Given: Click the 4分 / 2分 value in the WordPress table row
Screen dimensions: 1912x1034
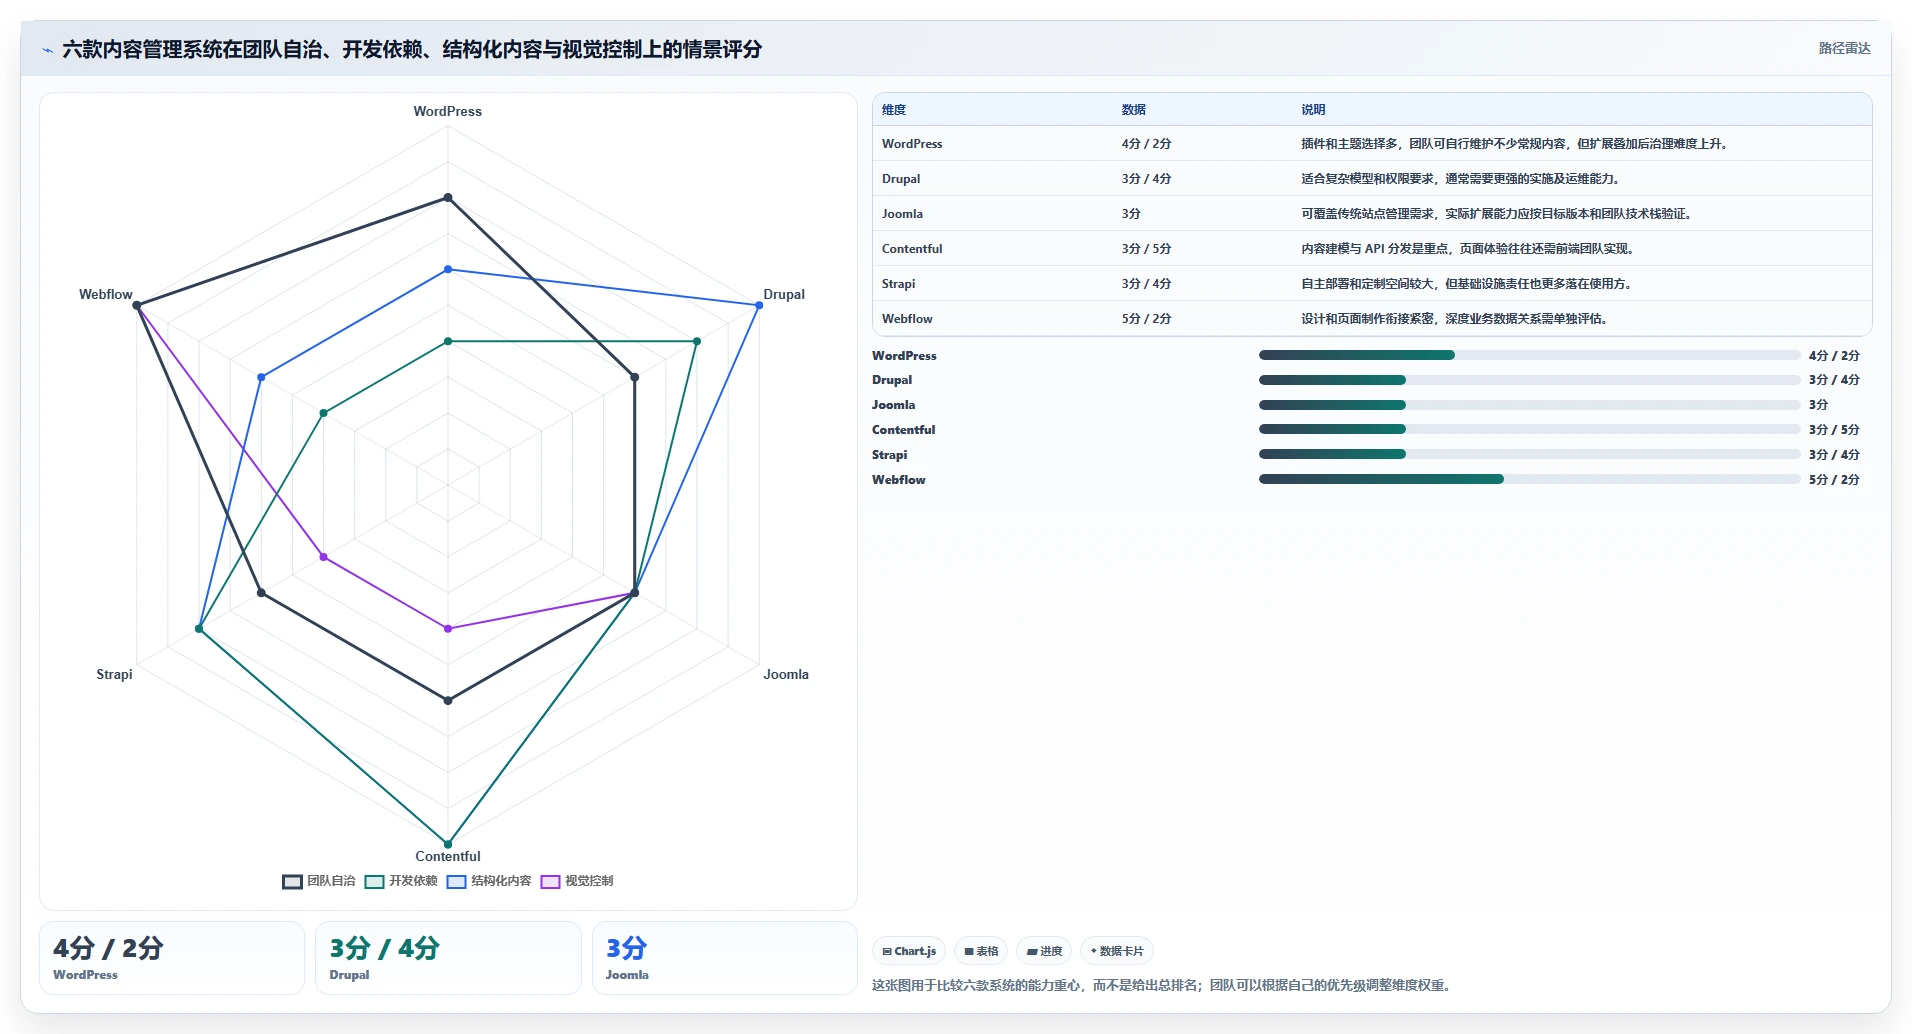Looking at the screenshot, I should (x=1146, y=144).
